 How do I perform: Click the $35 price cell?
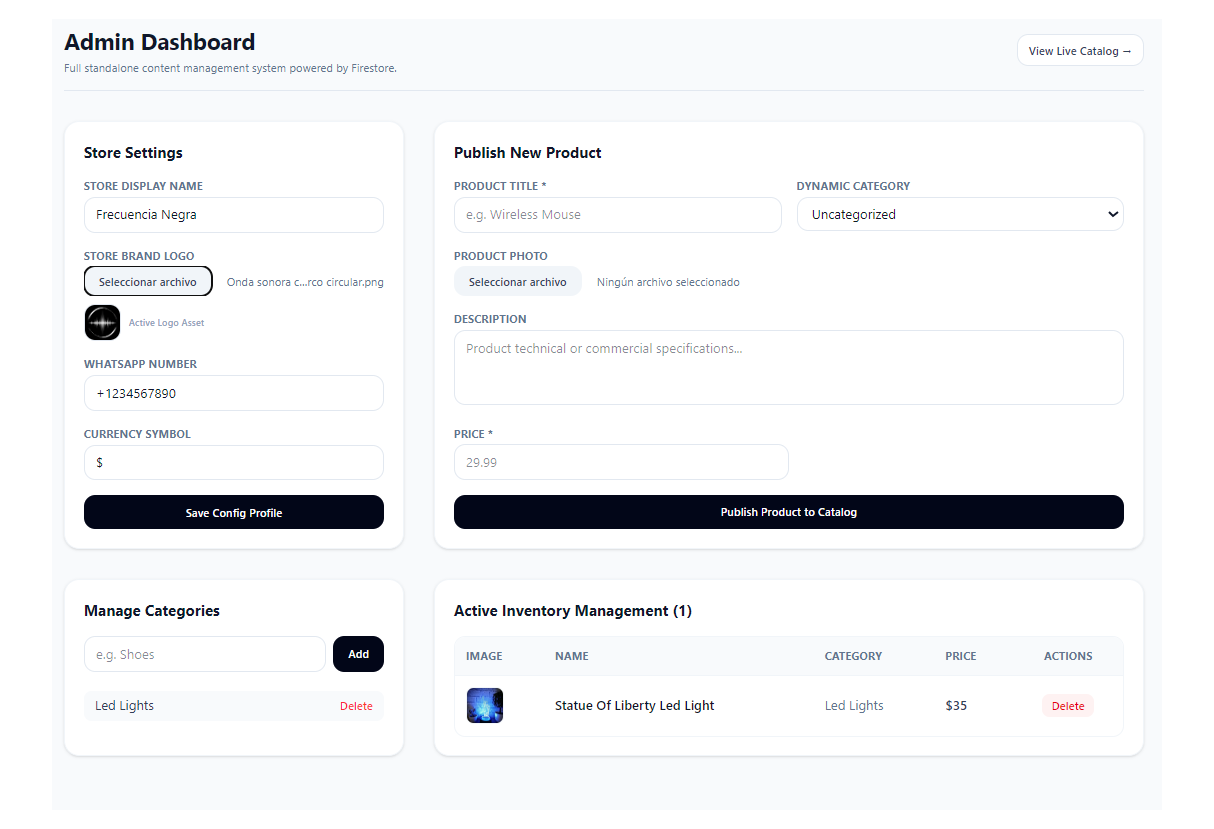(956, 705)
